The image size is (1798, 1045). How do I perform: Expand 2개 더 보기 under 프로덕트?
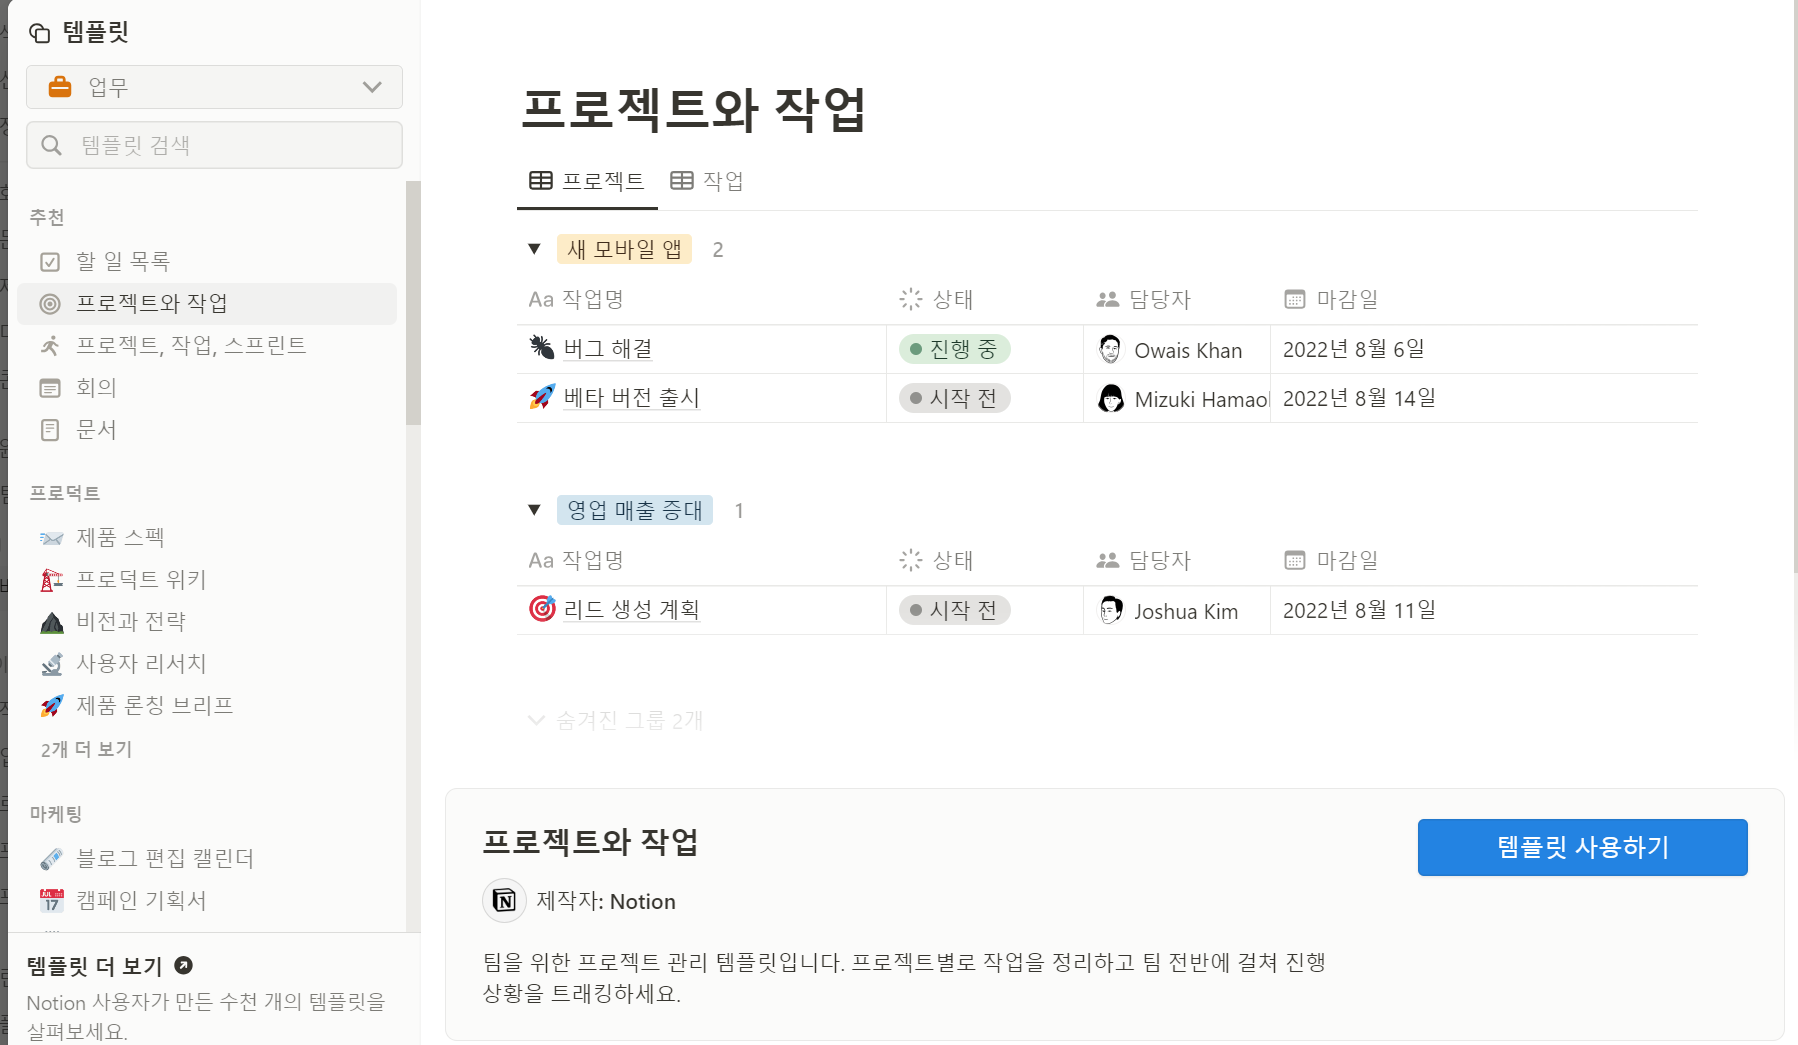tap(86, 749)
